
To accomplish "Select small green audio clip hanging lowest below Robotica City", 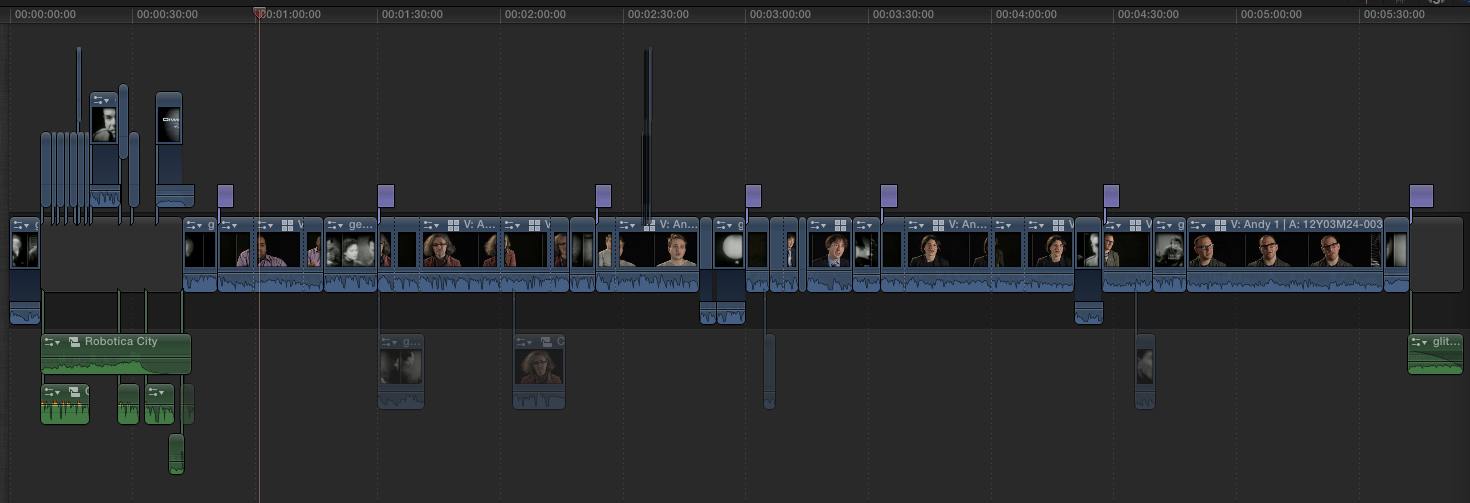I will click(177, 453).
